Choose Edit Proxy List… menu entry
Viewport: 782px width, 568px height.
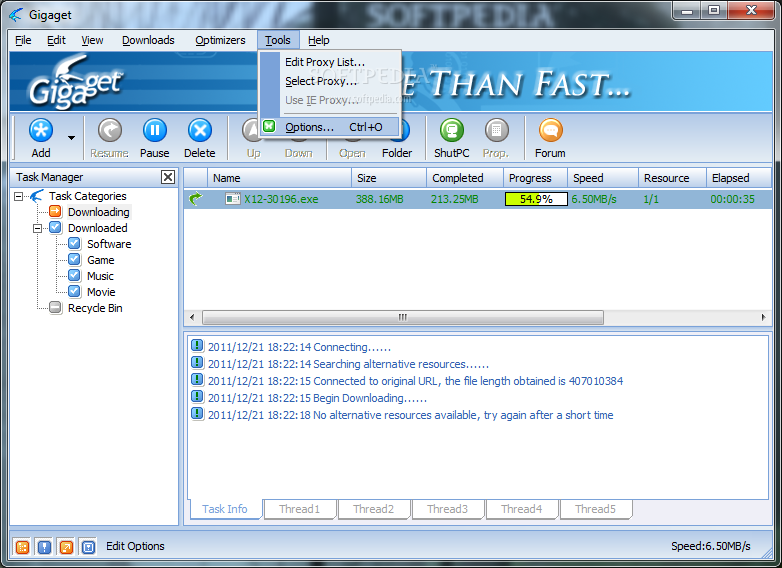(x=325, y=62)
